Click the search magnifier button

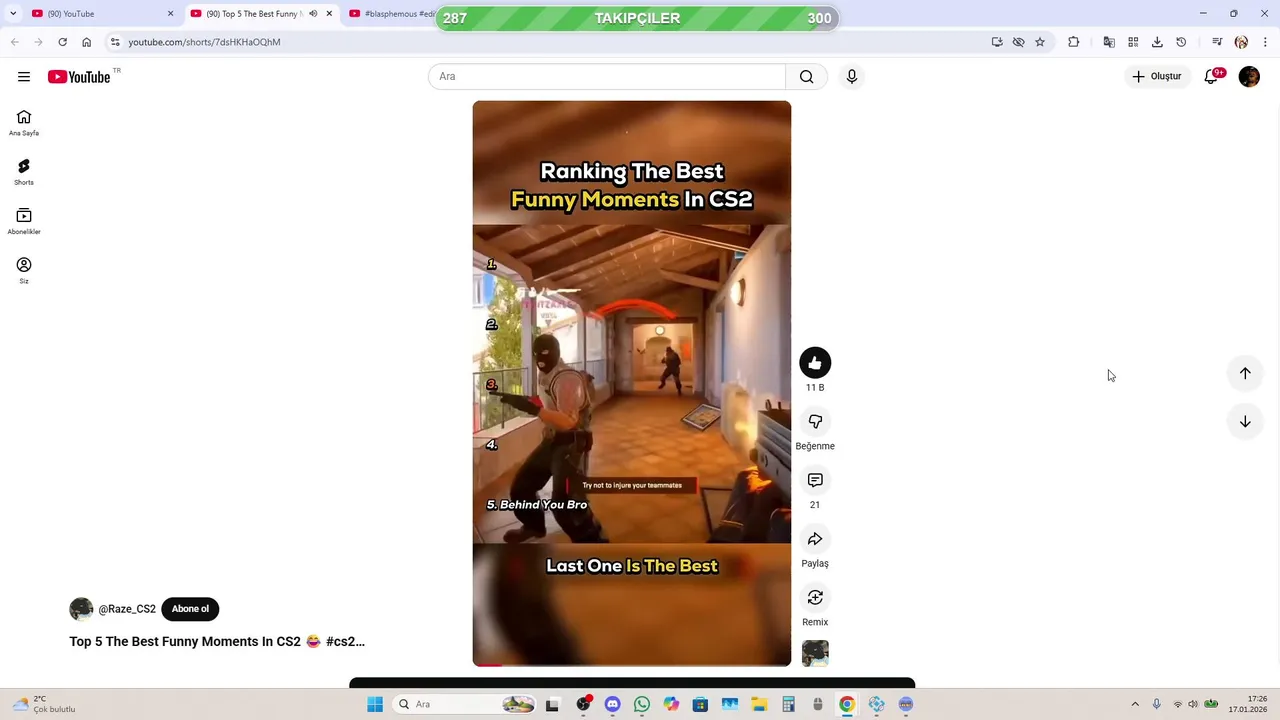(x=807, y=77)
